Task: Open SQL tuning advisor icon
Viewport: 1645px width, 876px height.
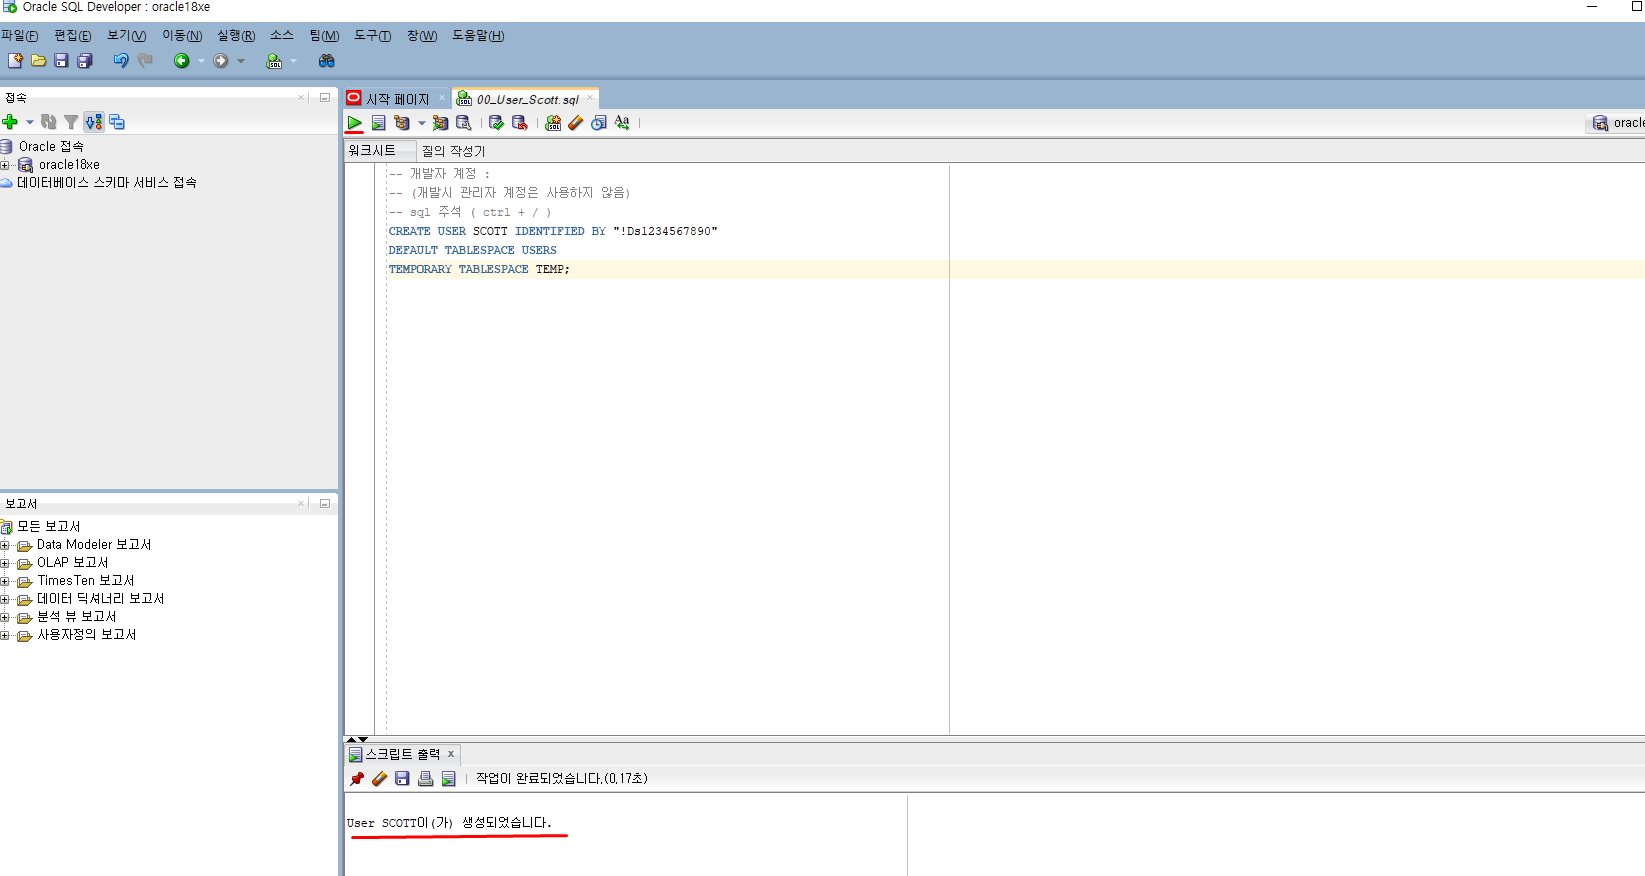Action: click(x=463, y=123)
